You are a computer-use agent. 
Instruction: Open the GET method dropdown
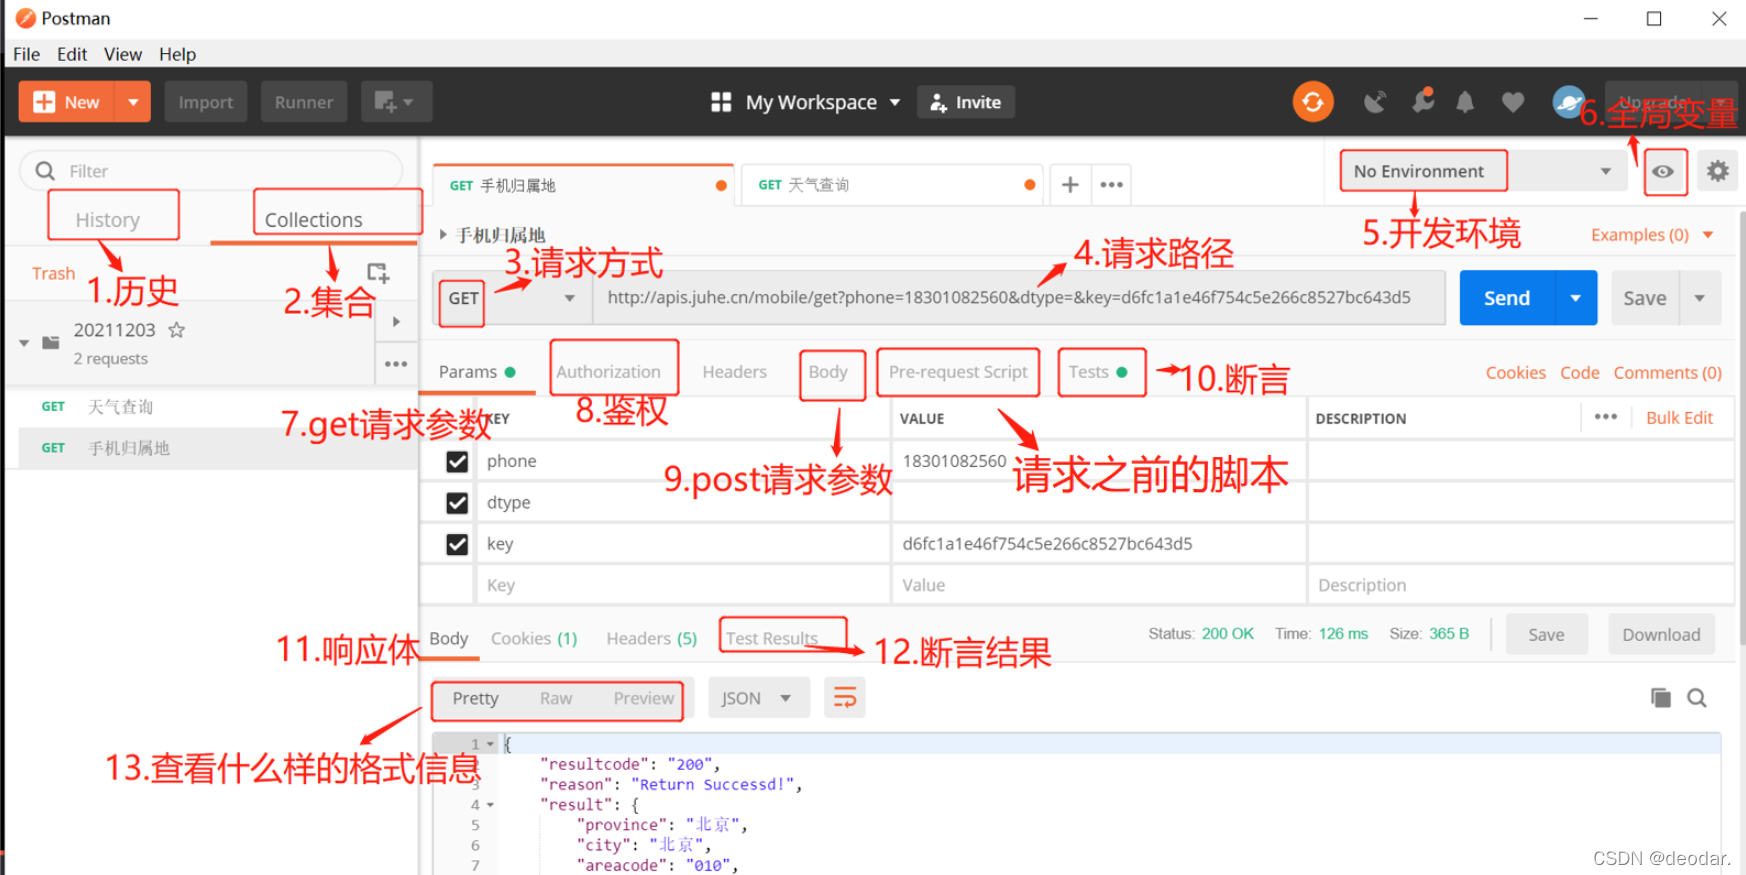click(512, 298)
